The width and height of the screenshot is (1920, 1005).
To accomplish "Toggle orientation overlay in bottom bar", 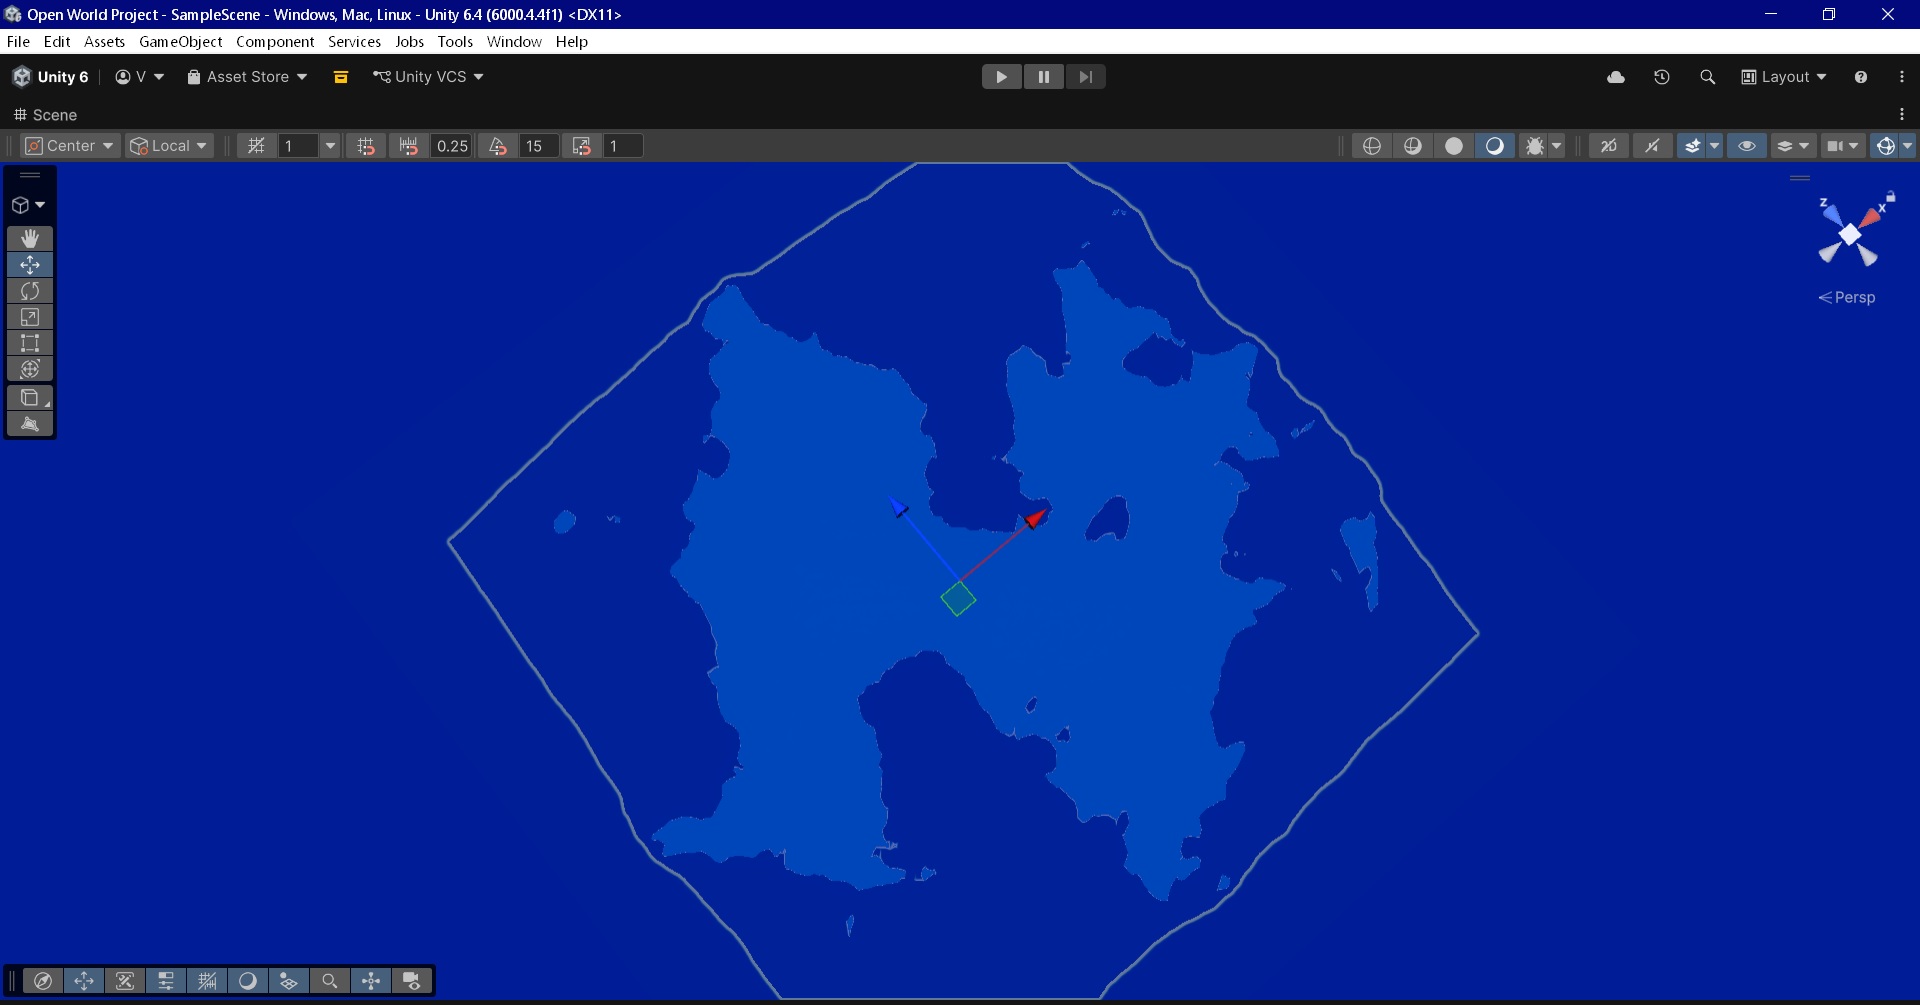I will click(370, 981).
